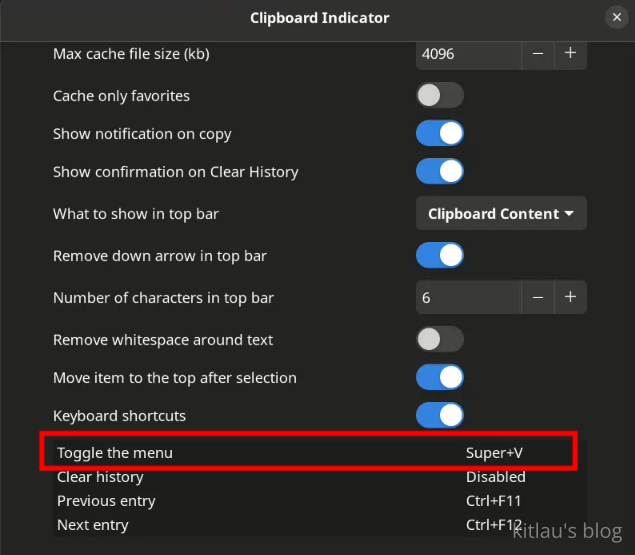Switch off Keyboard shortcuts

[x=440, y=415]
